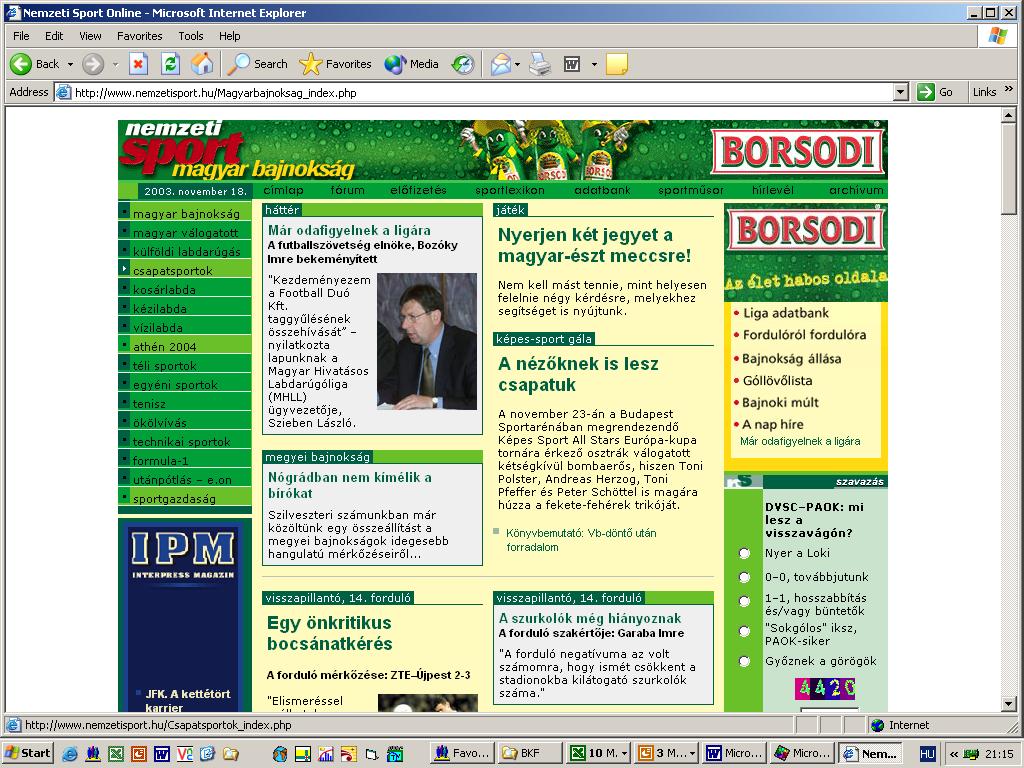This screenshot has width=1024, height=768.
Task: Select 'Győznek a görögök' radio option
Action: tap(744, 661)
